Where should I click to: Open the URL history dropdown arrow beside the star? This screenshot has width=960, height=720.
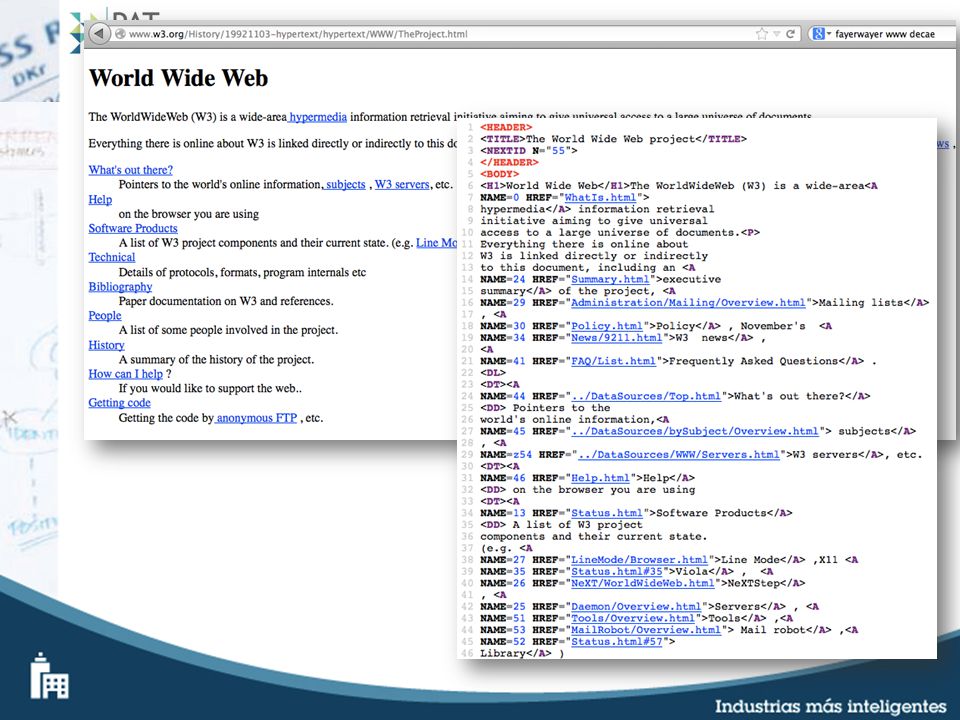point(776,34)
